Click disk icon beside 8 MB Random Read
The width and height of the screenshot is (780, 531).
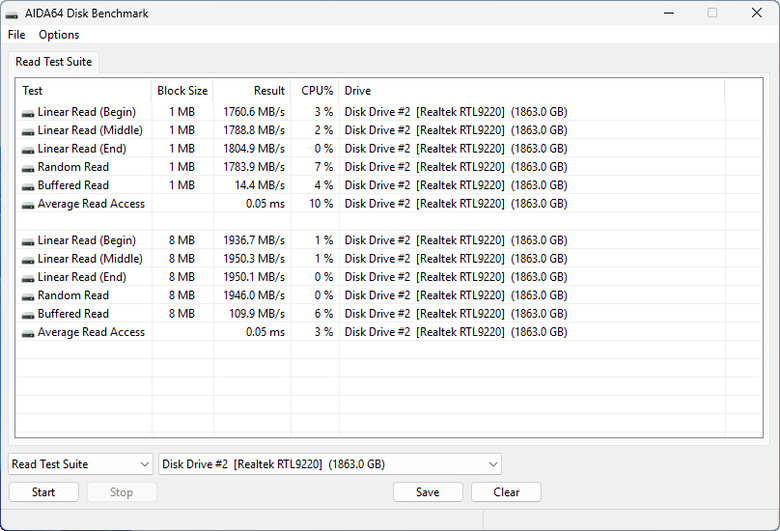pos(28,297)
